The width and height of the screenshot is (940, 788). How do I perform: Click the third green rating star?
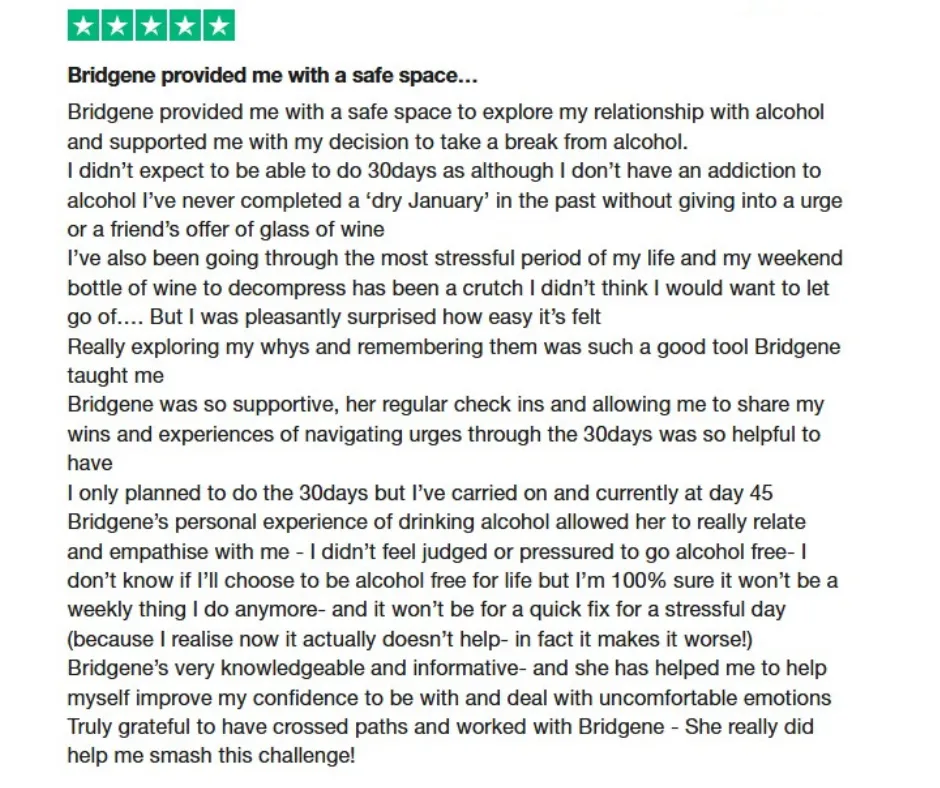[x=151, y=26]
